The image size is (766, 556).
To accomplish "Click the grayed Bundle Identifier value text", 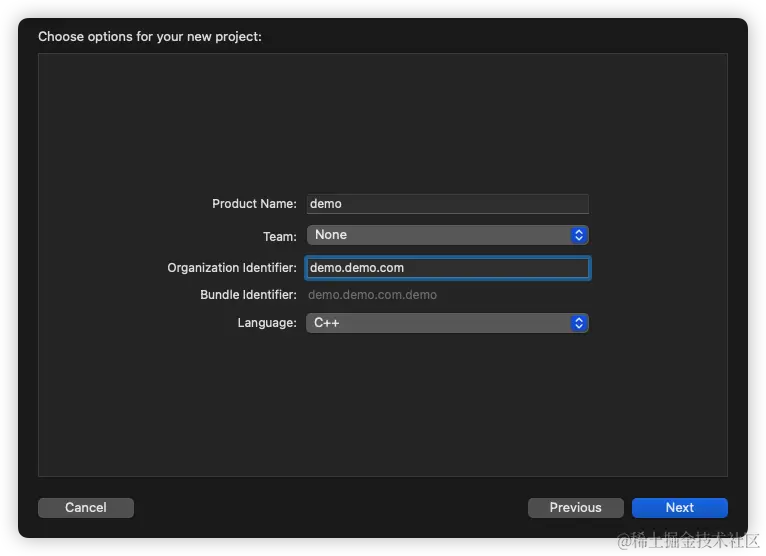I will click(372, 295).
